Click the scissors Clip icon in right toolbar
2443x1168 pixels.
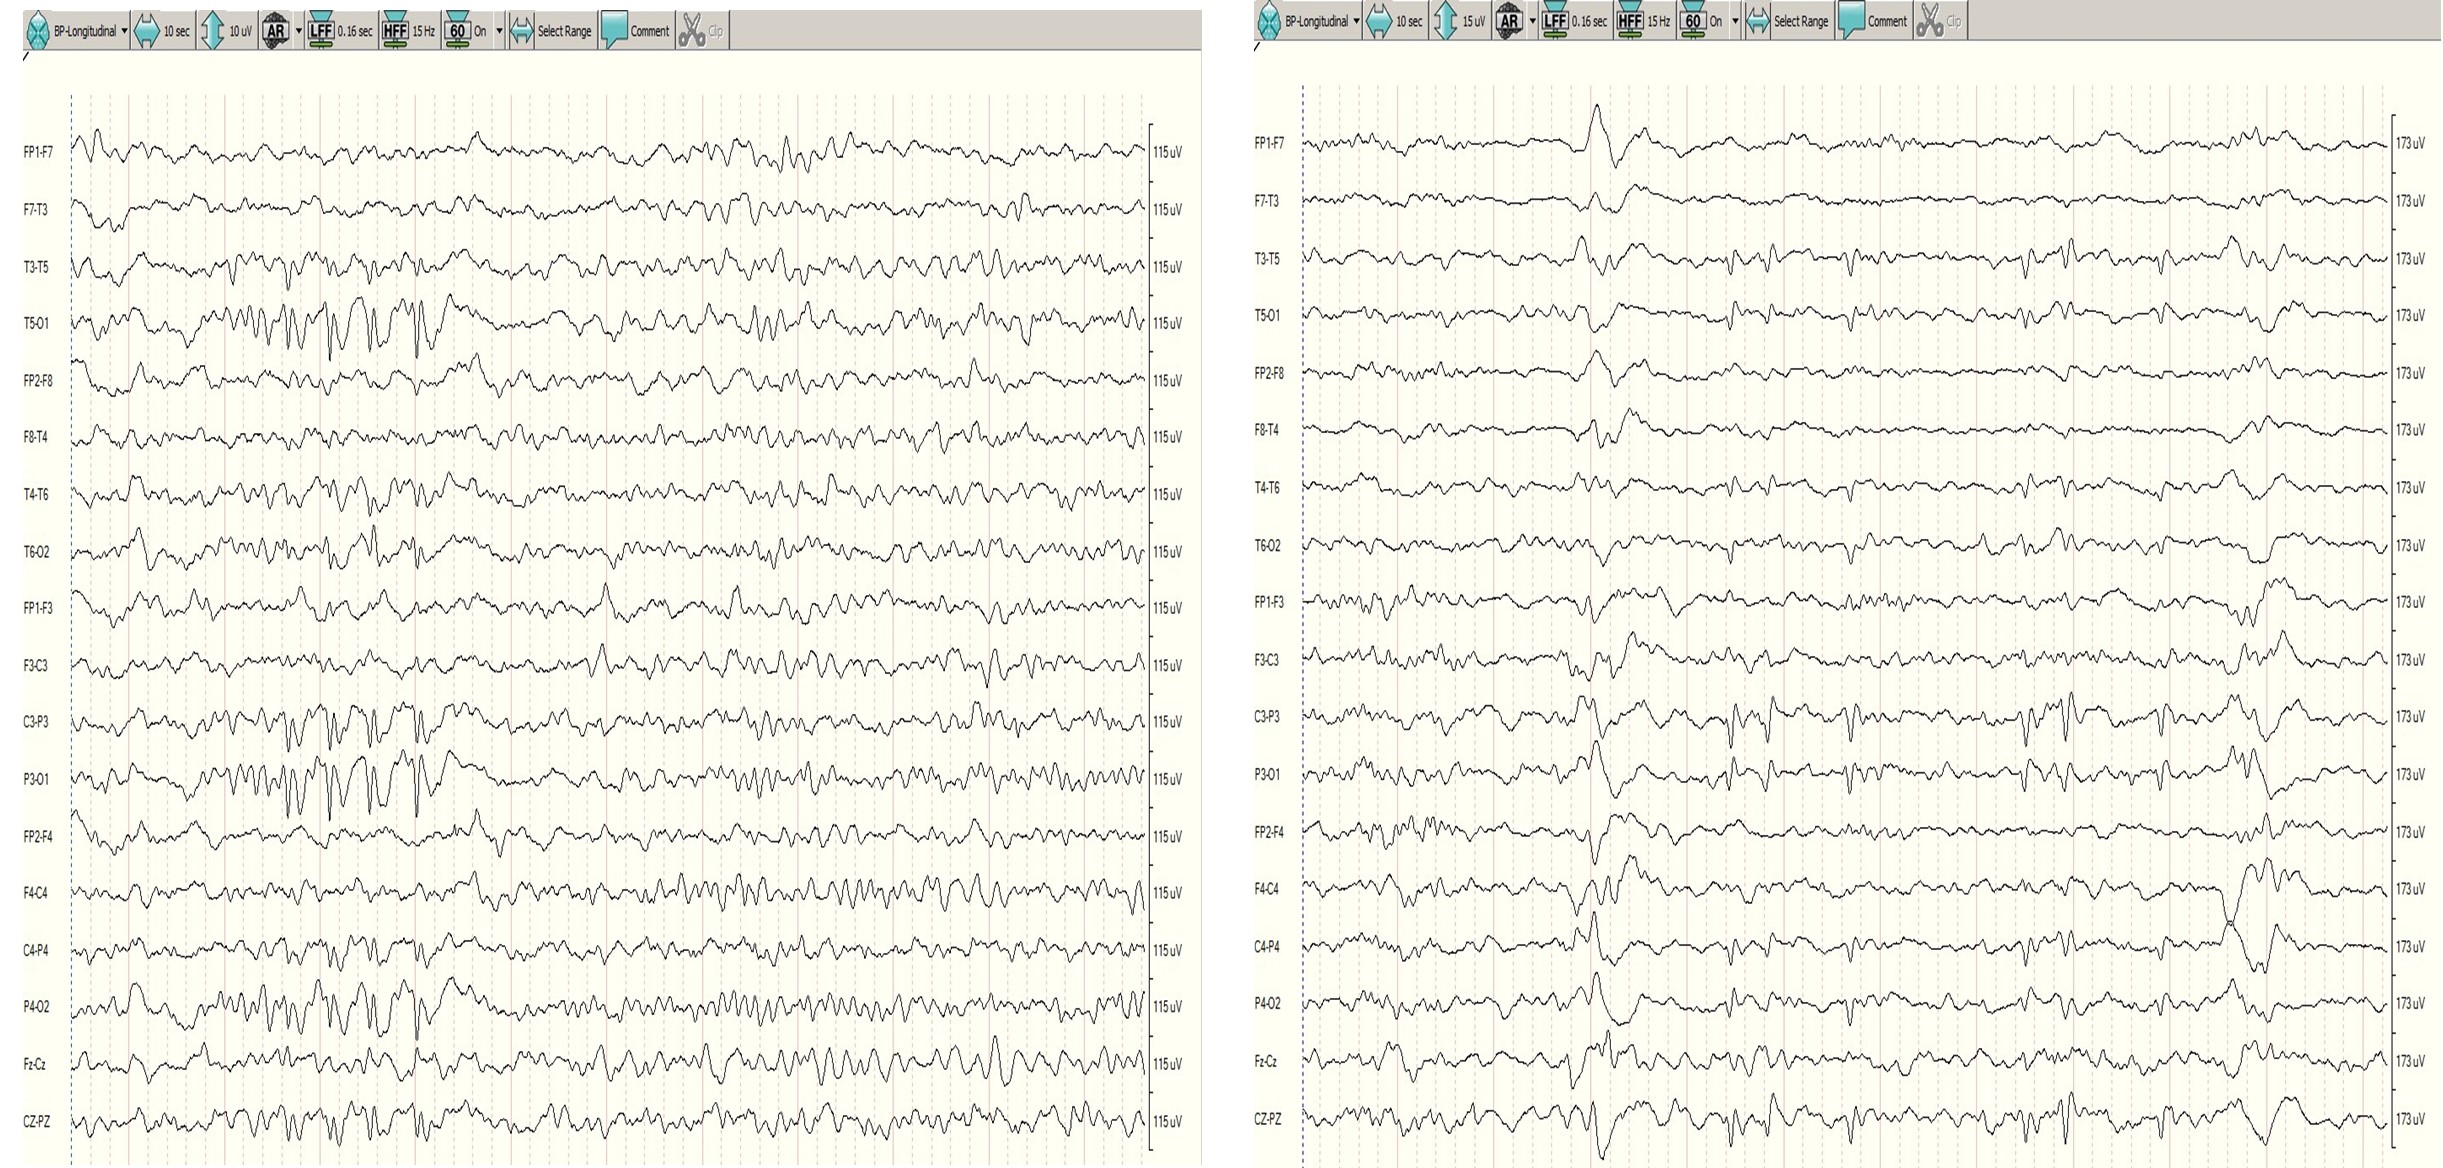click(1929, 21)
